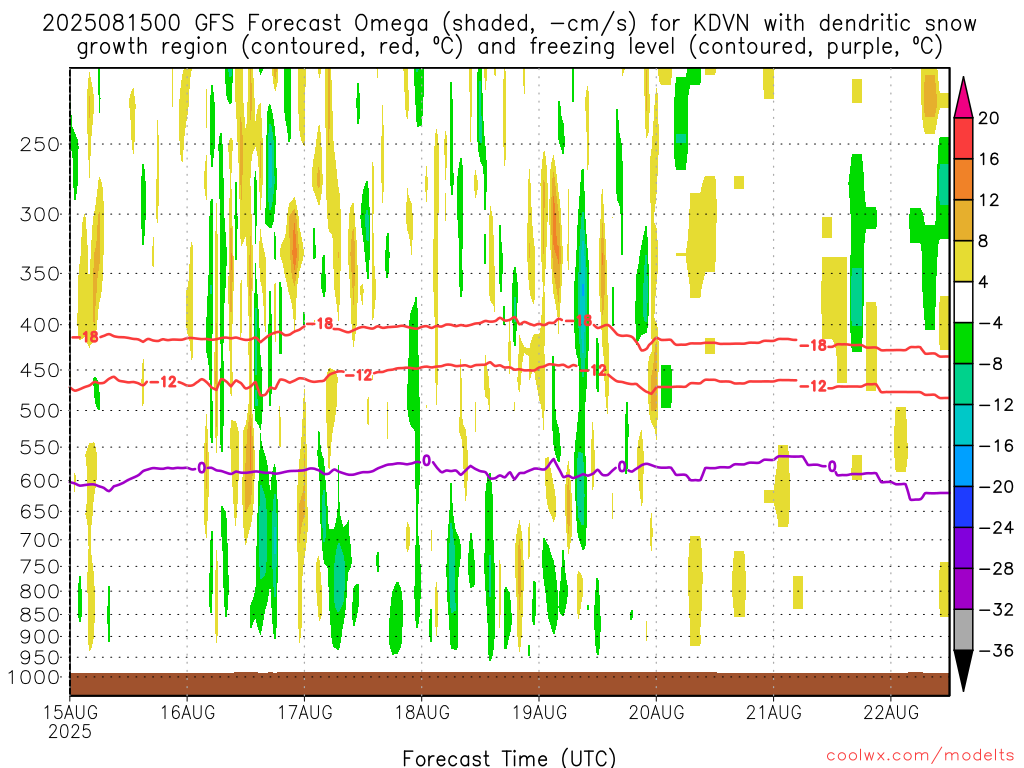This screenshot has width=1024, height=768.
Task: Click the 16AUG time axis label
Action: click(x=187, y=712)
